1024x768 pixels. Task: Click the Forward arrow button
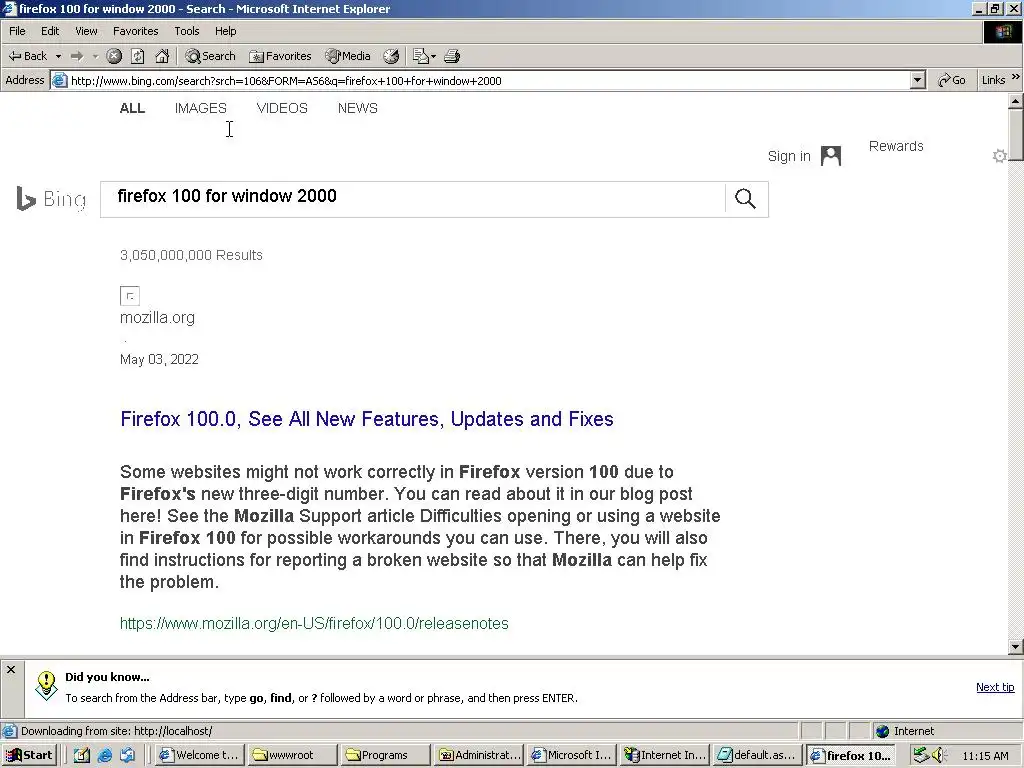[x=77, y=56]
